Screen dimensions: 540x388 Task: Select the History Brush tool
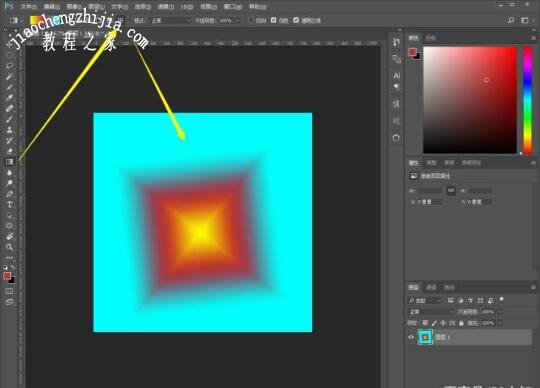9,140
